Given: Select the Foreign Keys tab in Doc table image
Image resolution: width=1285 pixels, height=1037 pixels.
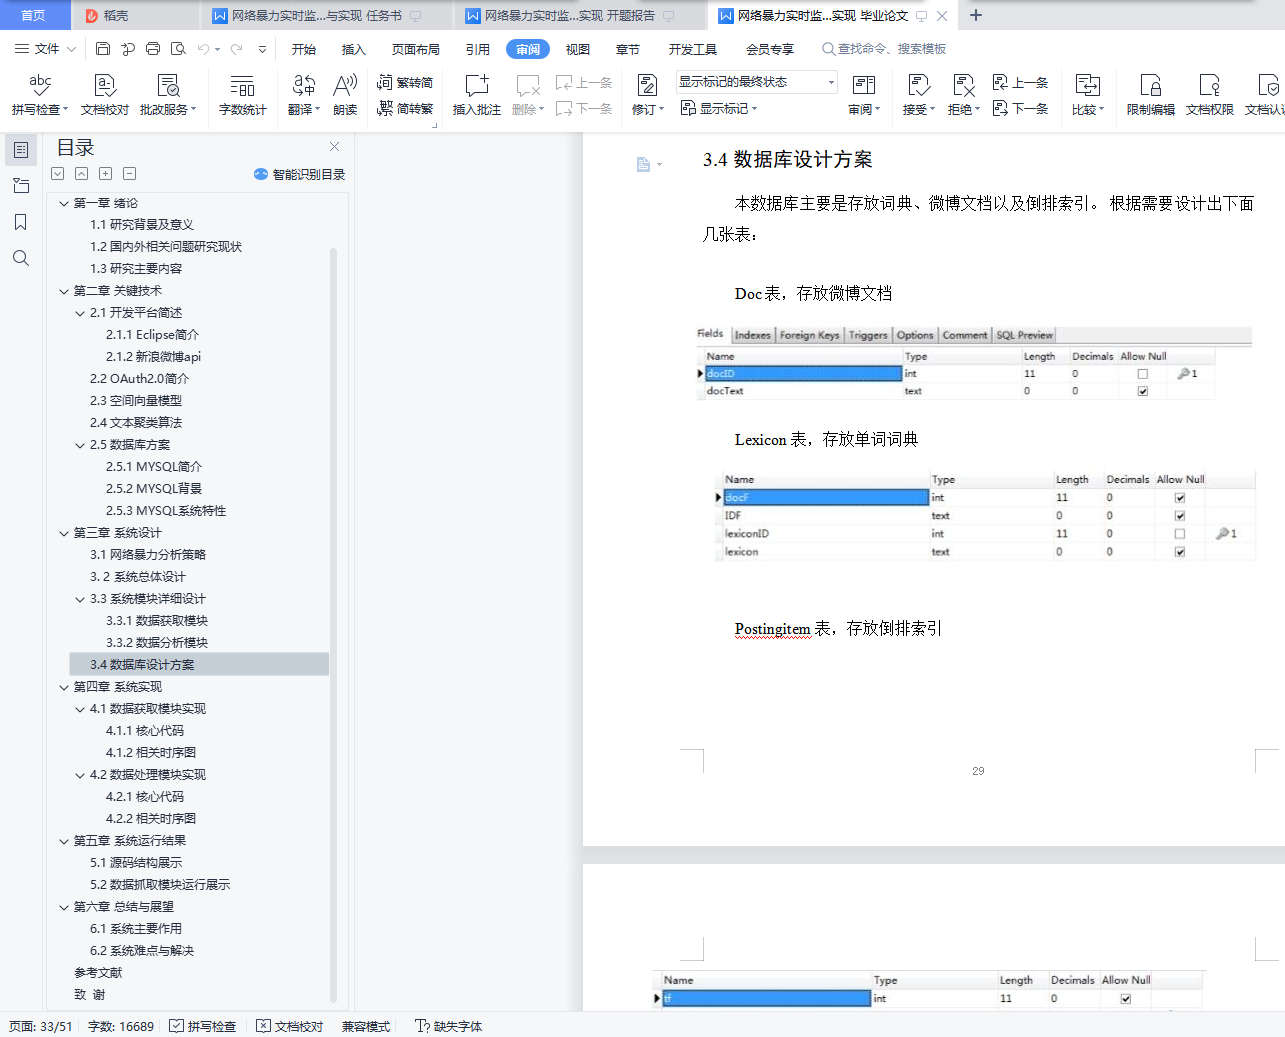Looking at the screenshot, I should point(809,335).
